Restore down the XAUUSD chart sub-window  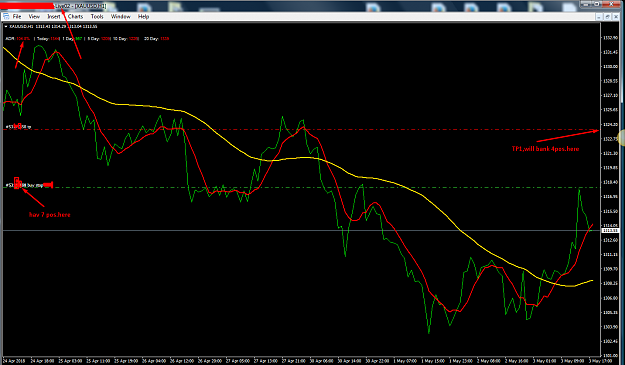point(607,17)
